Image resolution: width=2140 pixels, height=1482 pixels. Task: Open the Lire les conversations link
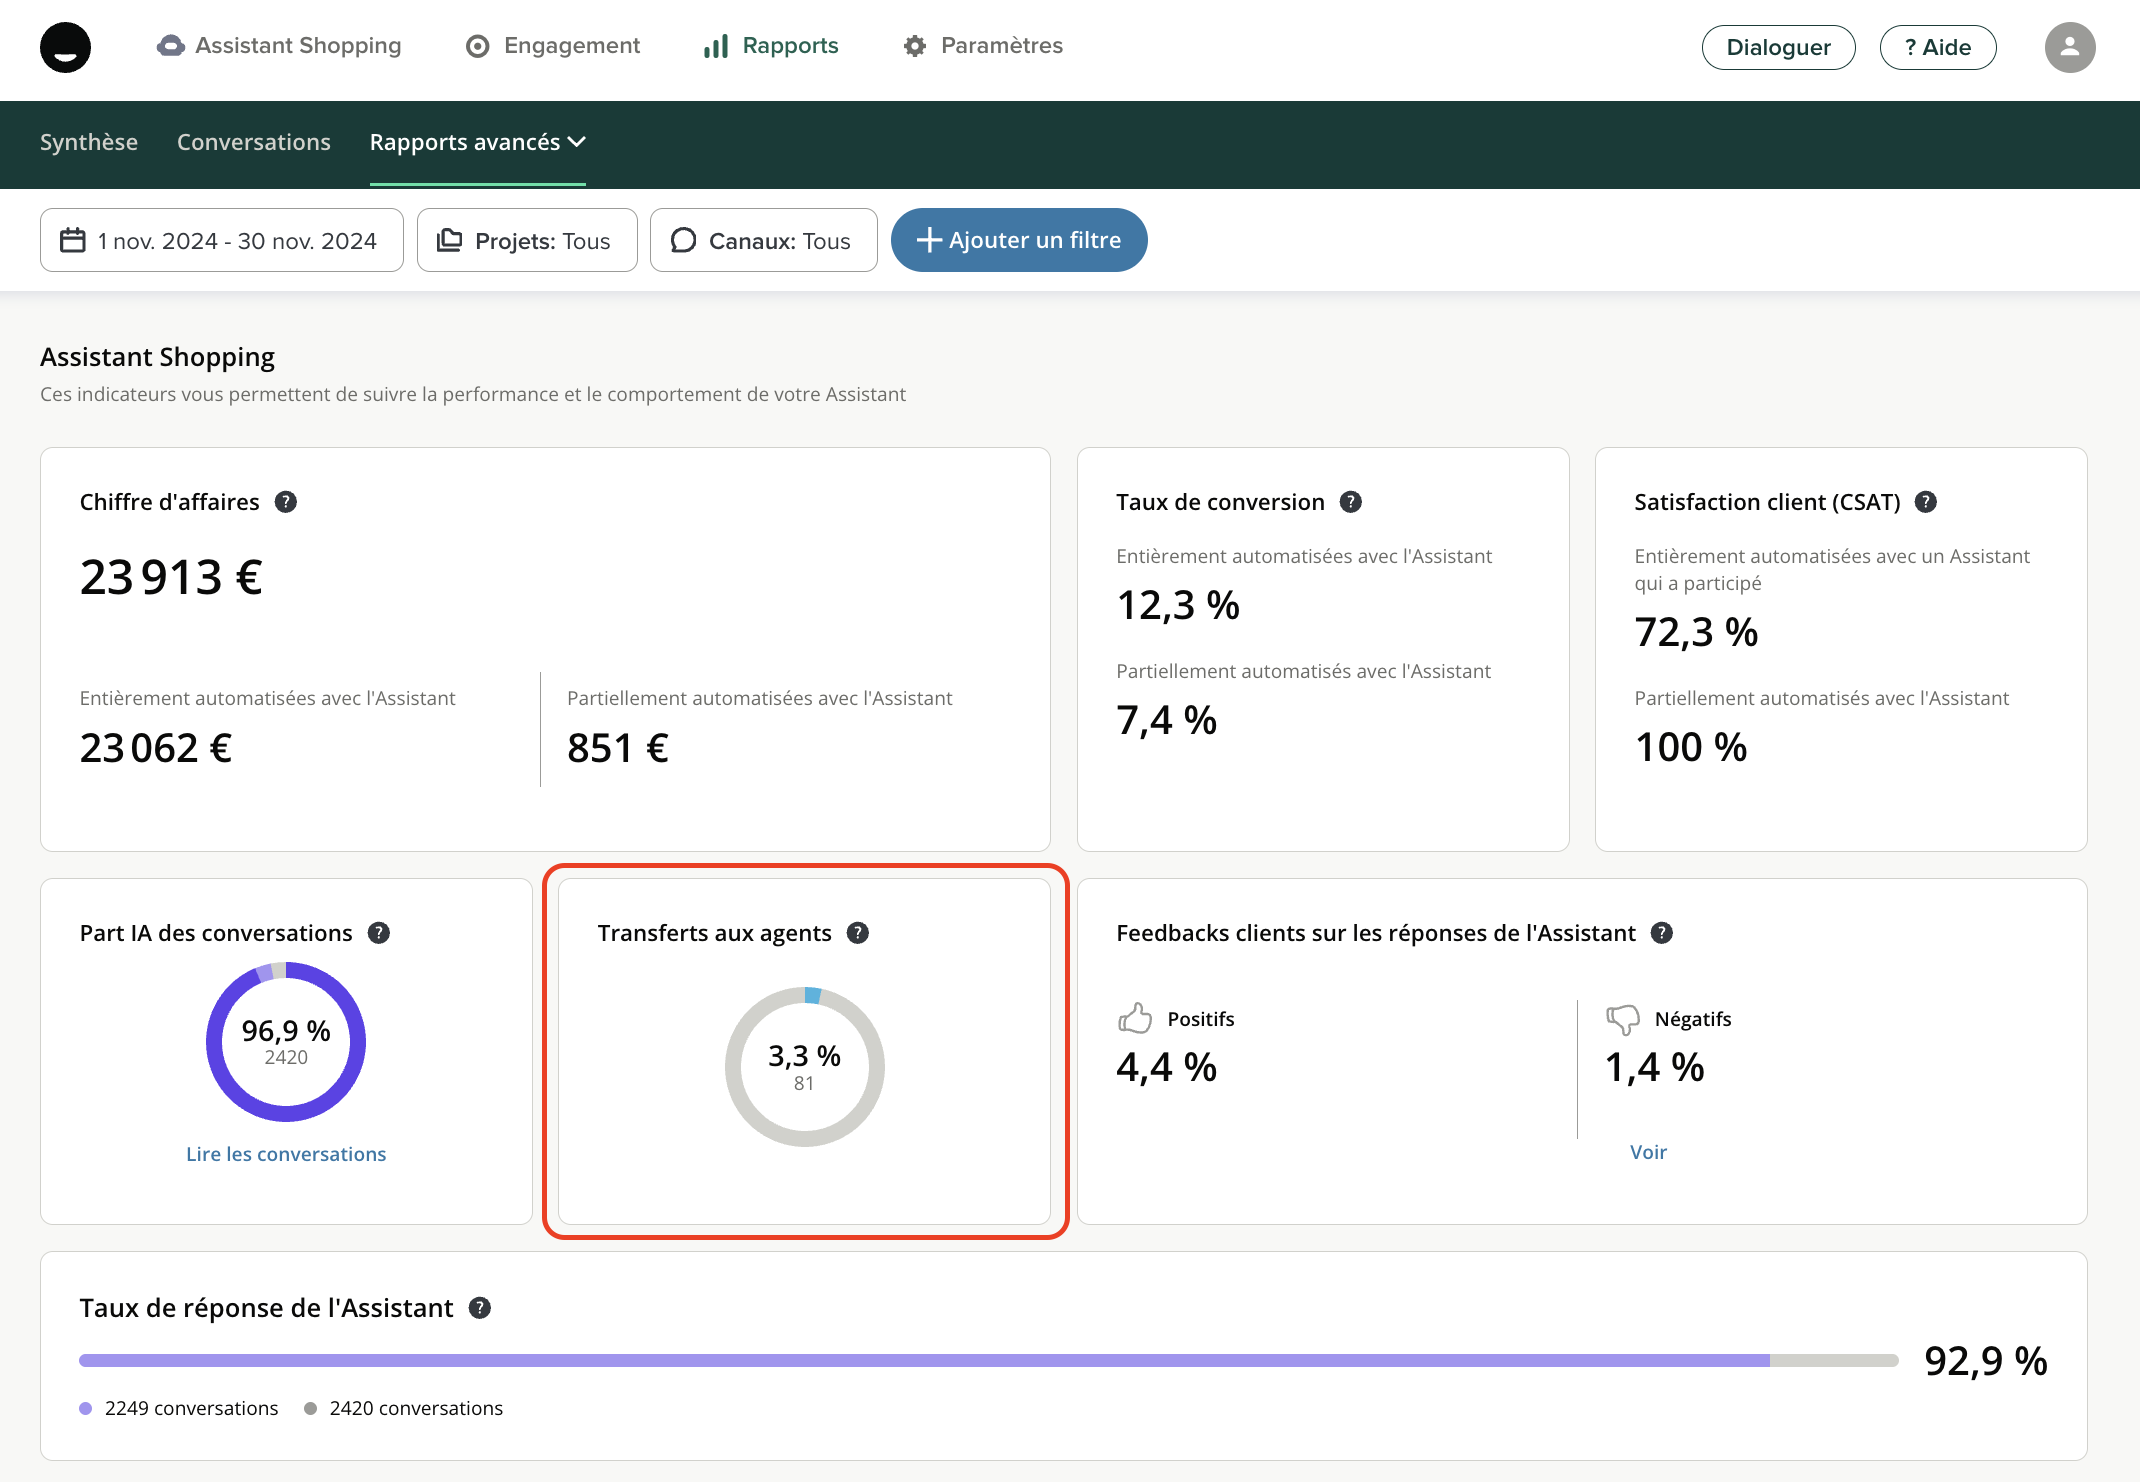(286, 1154)
